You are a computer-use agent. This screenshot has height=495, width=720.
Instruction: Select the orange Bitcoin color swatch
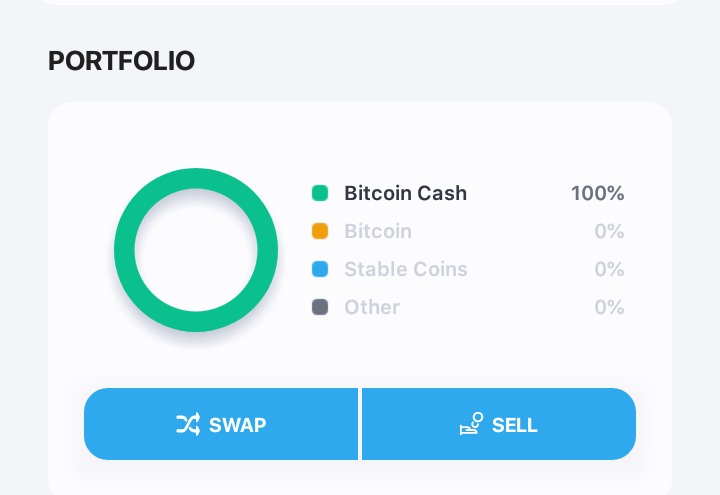coord(320,231)
